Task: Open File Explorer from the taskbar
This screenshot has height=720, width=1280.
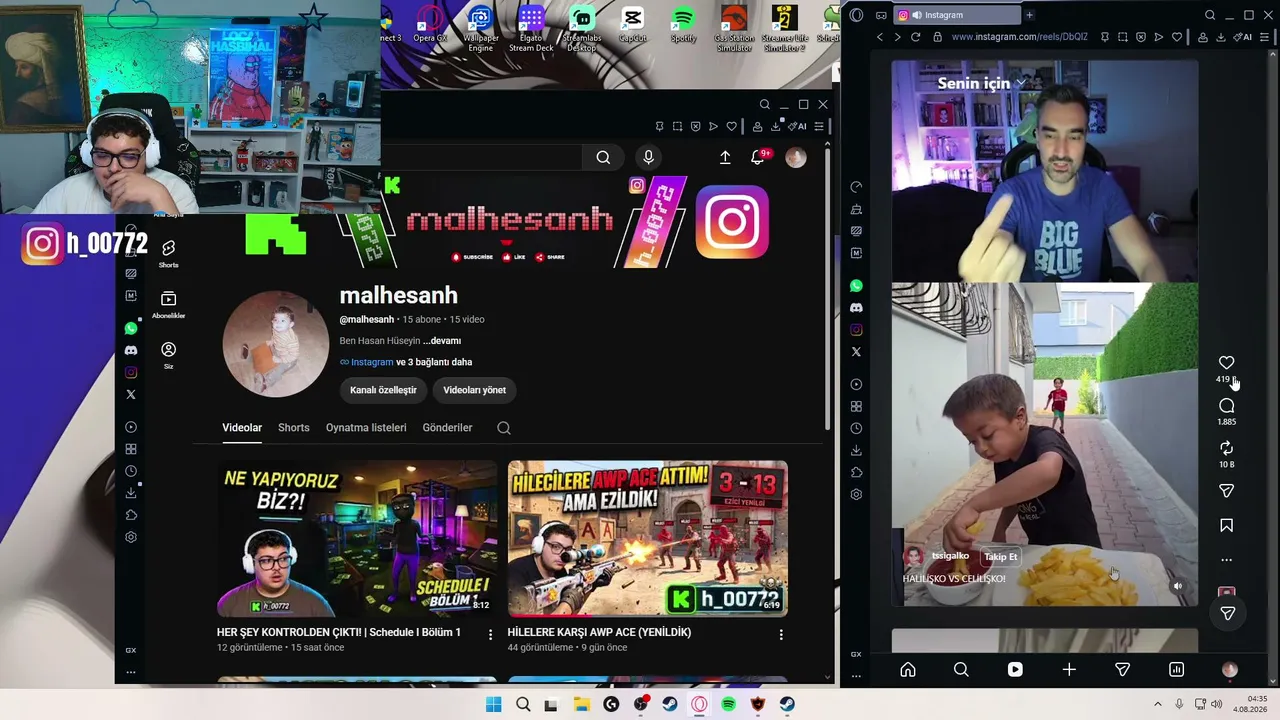Action: point(581,704)
